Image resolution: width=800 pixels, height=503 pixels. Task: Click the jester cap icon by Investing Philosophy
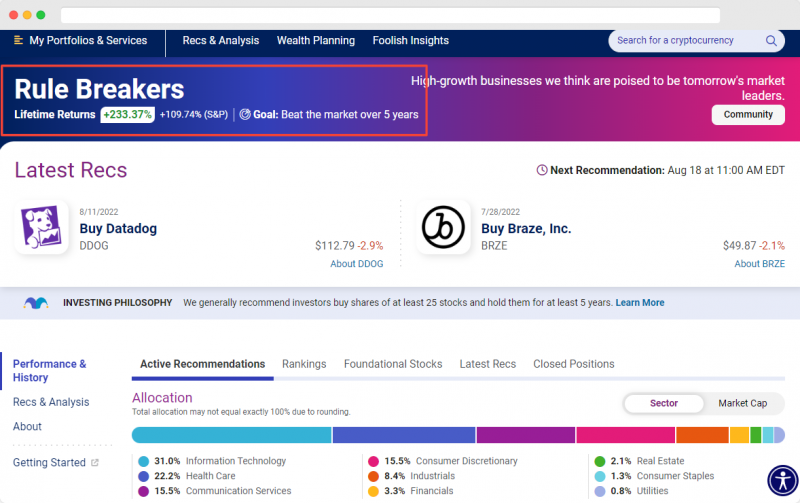[x=36, y=303]
